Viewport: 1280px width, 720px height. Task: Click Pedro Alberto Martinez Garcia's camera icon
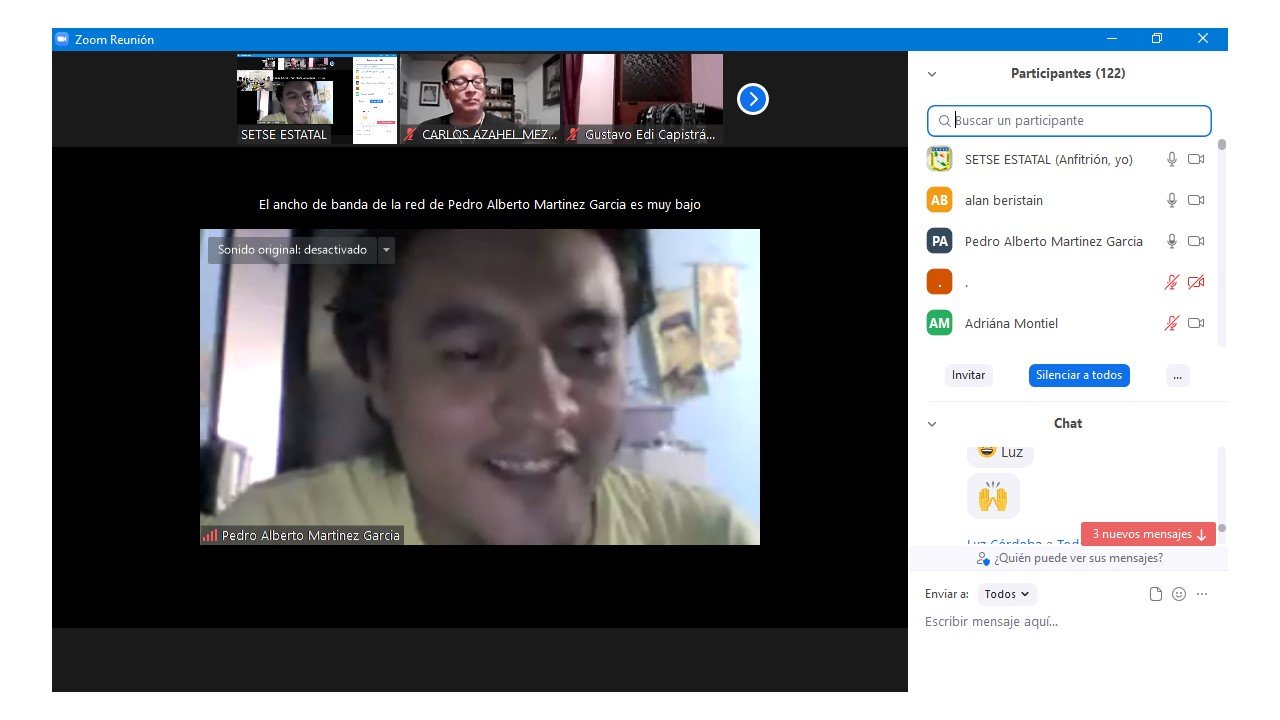pos(1196,241)
